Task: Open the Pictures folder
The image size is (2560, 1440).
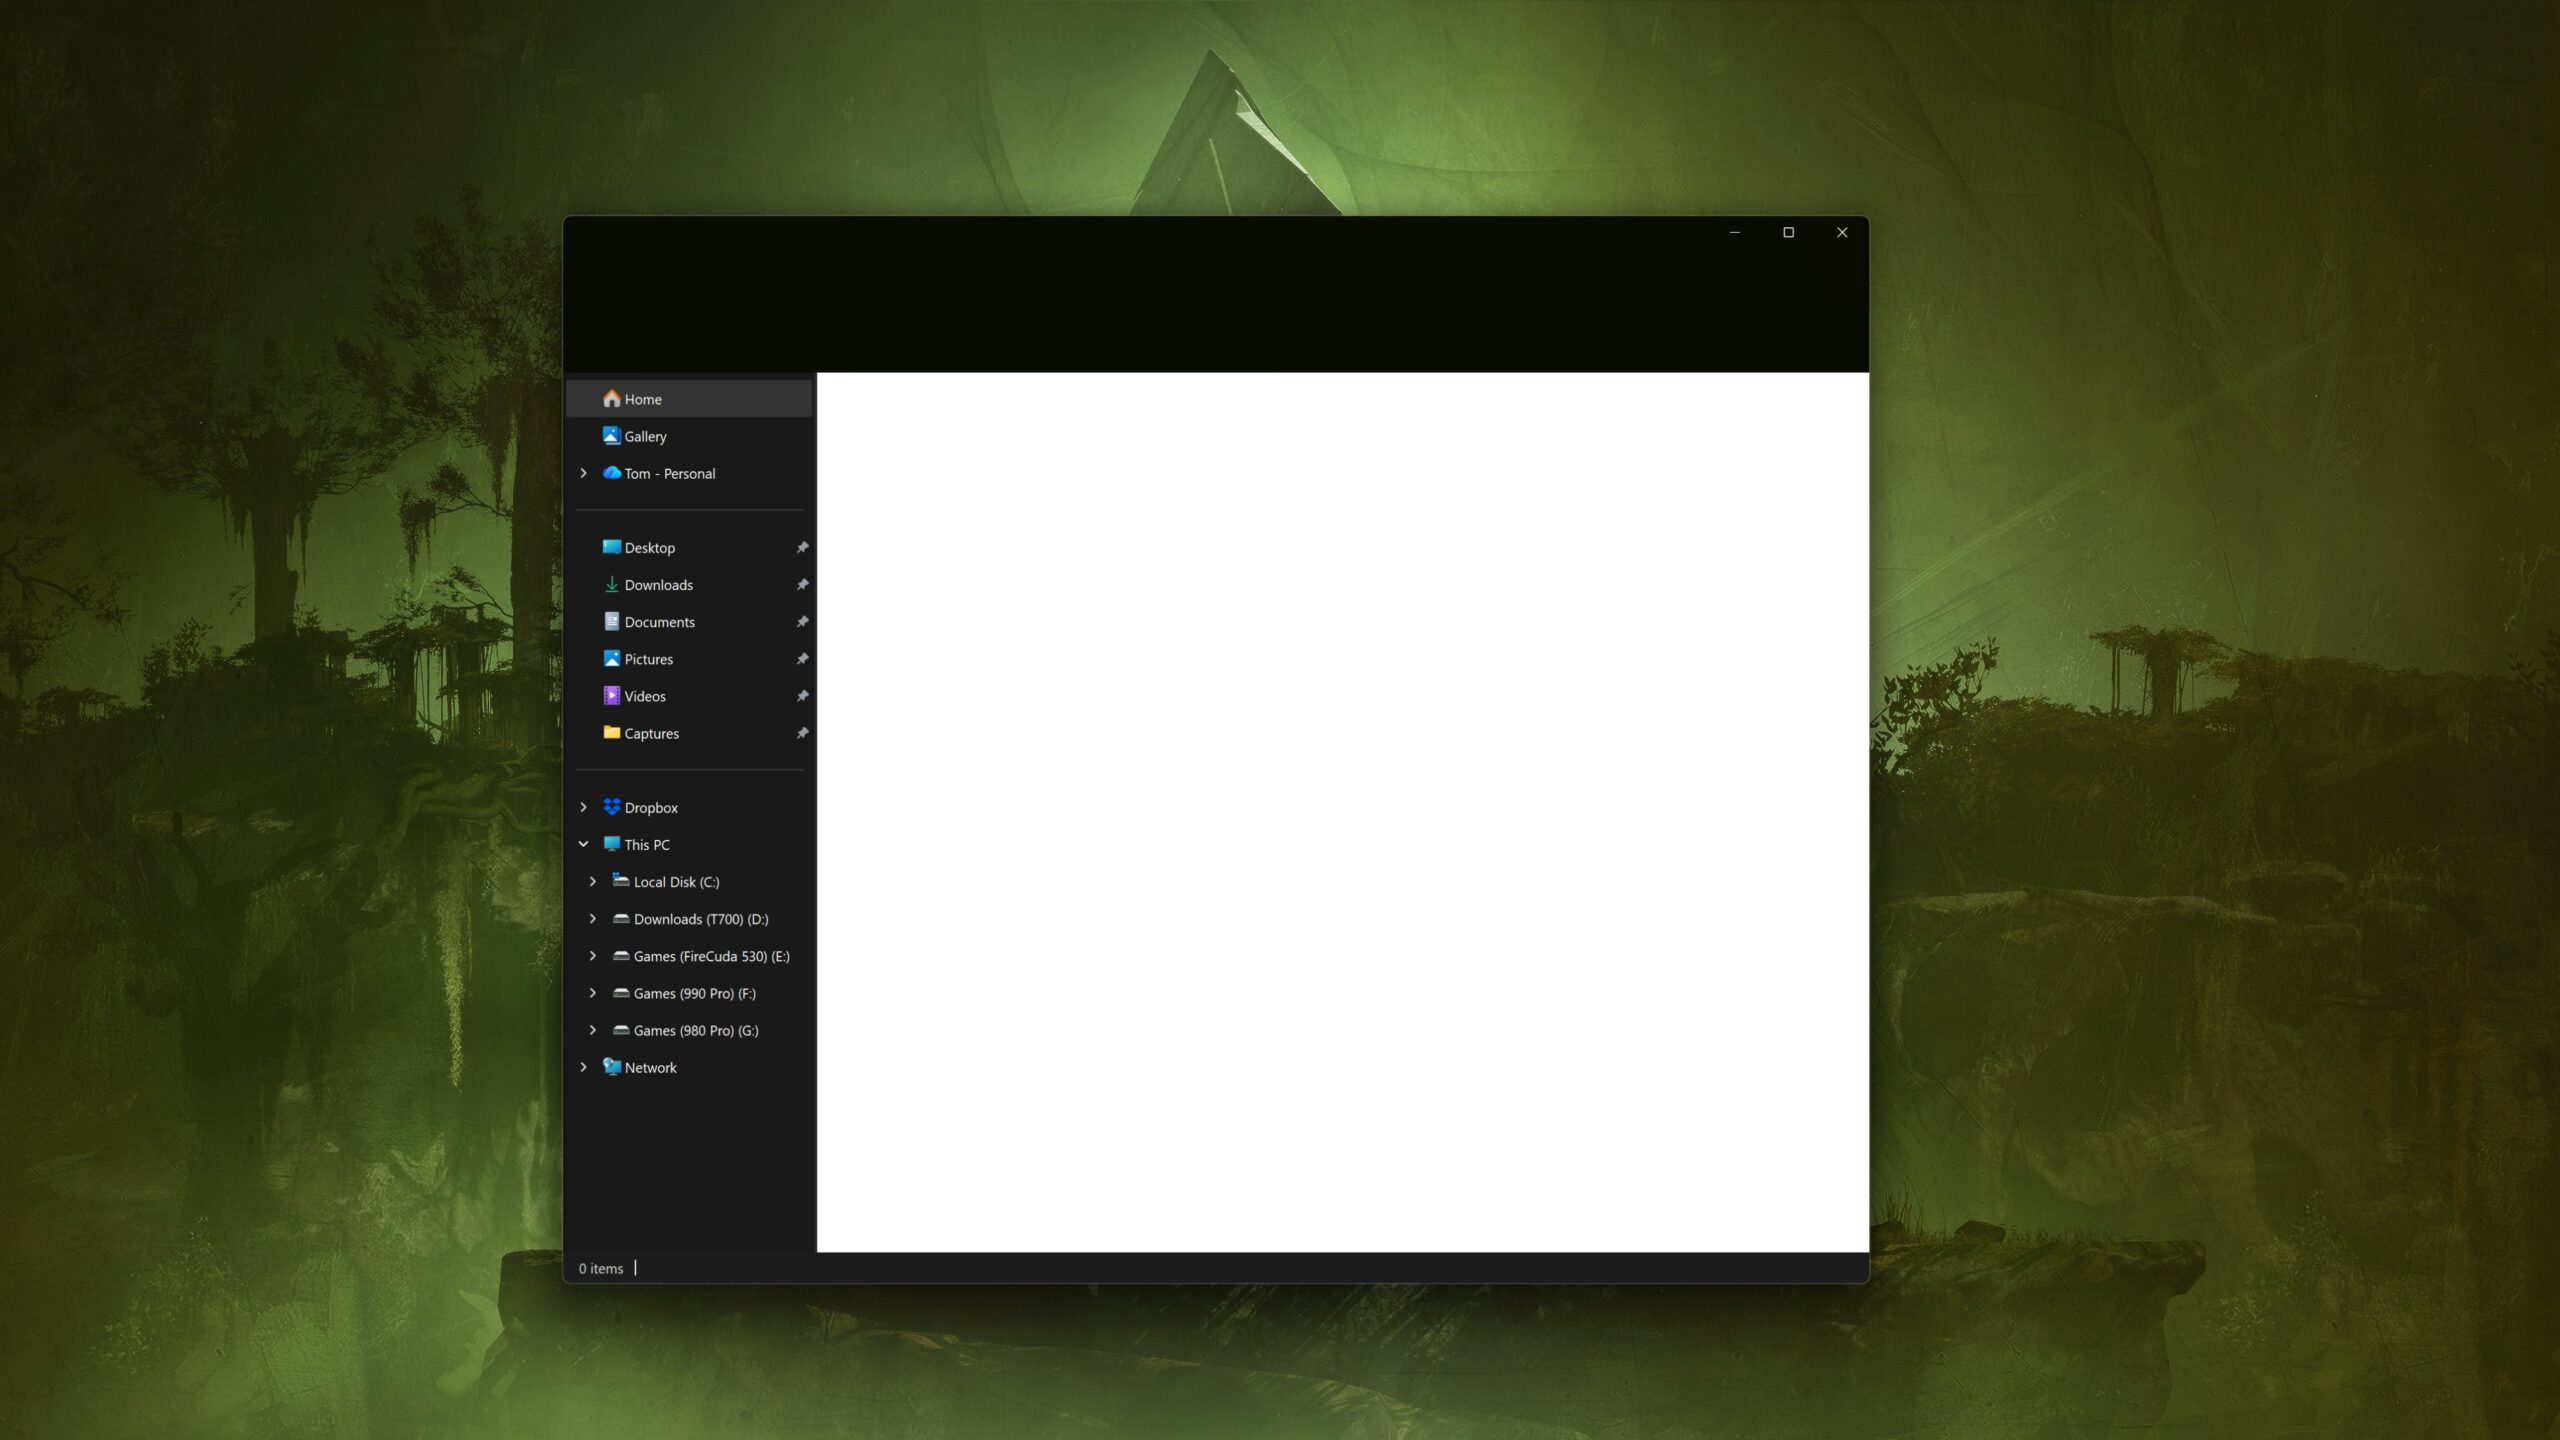Action: (x=648, y=658)
